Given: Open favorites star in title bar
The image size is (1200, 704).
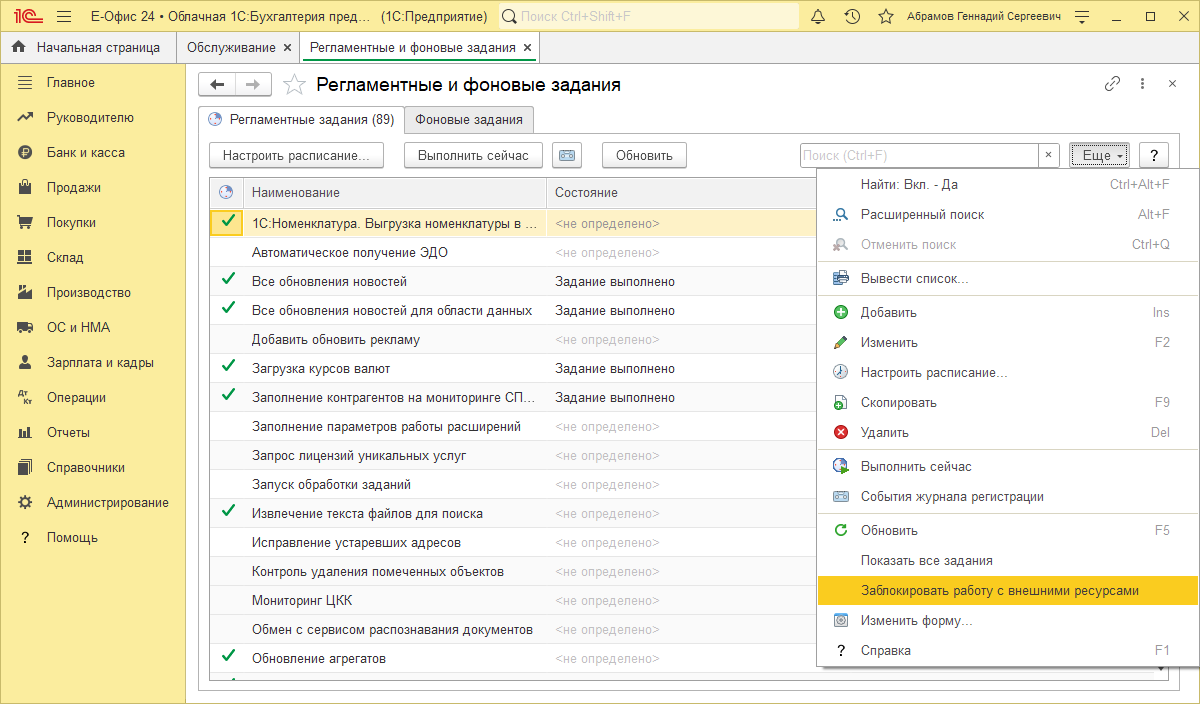Looking at the screenshot, I should (885, 16).
